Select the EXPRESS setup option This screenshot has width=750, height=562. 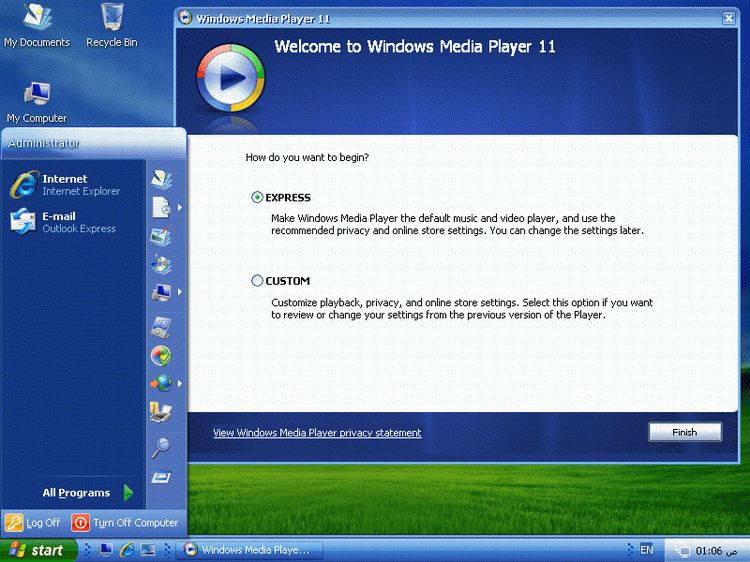coord(258,198)
